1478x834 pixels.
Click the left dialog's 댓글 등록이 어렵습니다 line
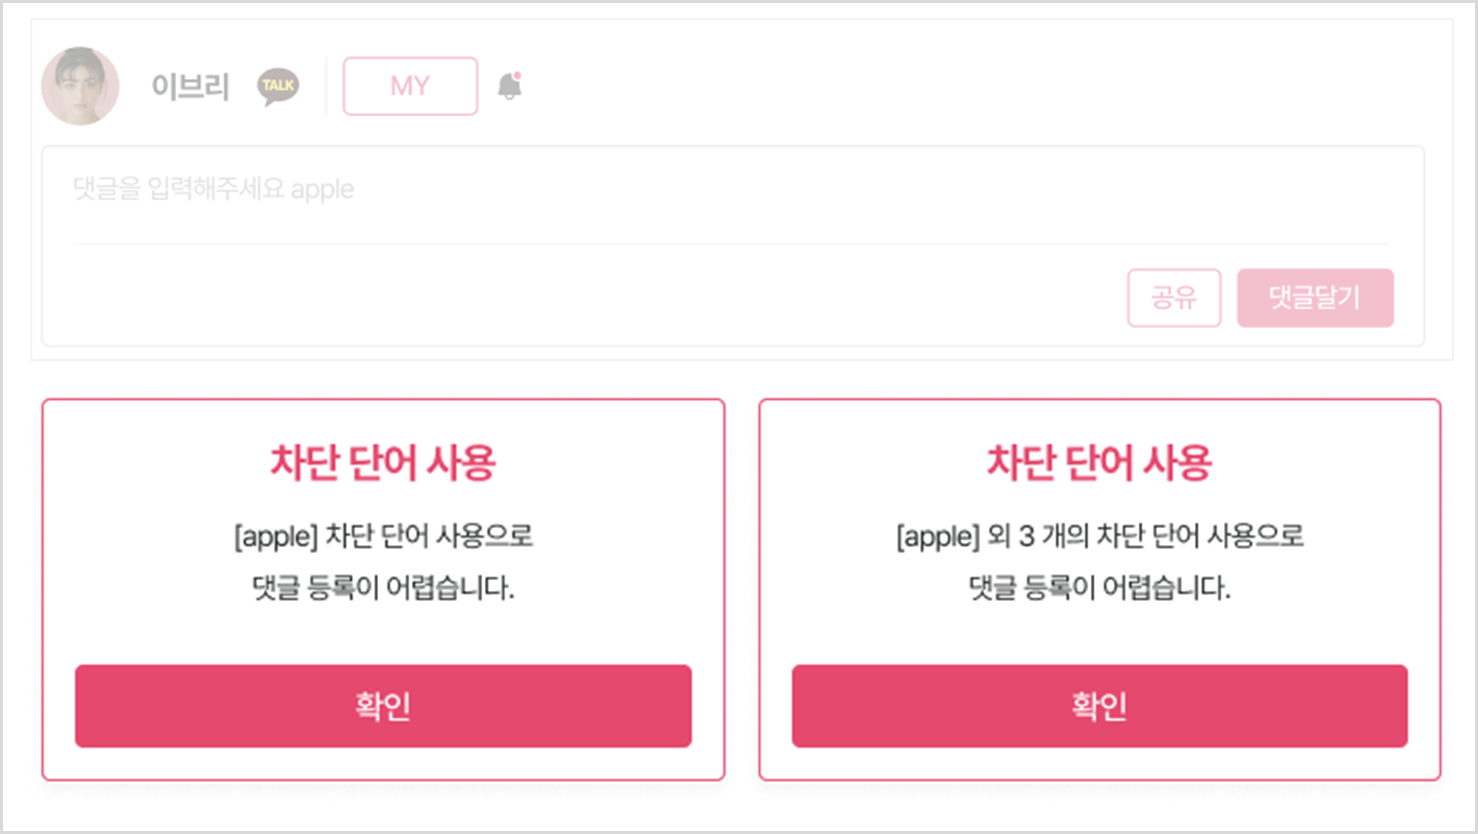point(383,587)
